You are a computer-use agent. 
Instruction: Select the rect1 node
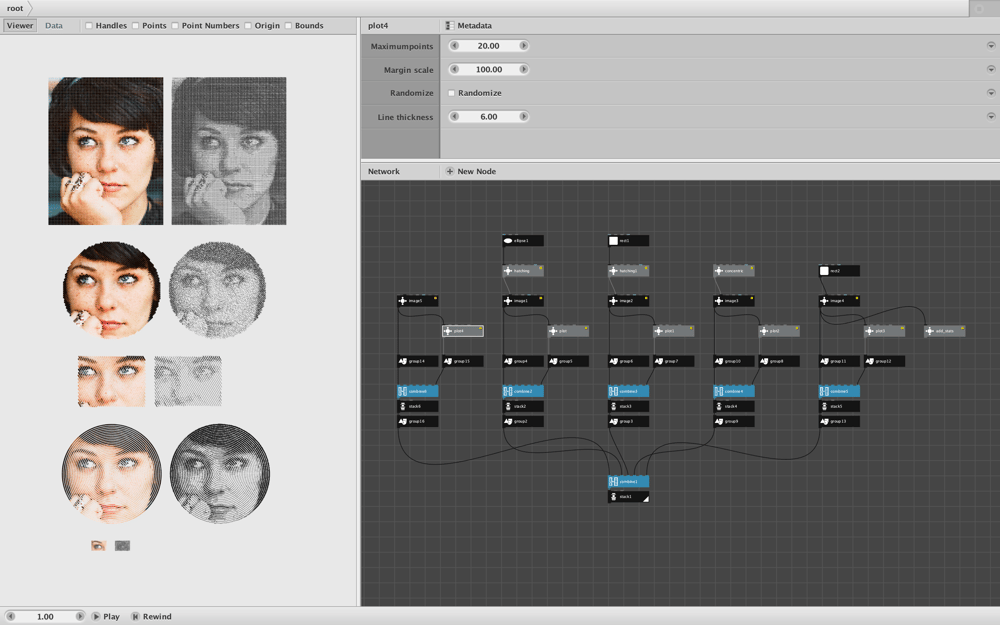click(x=628, y=240)
